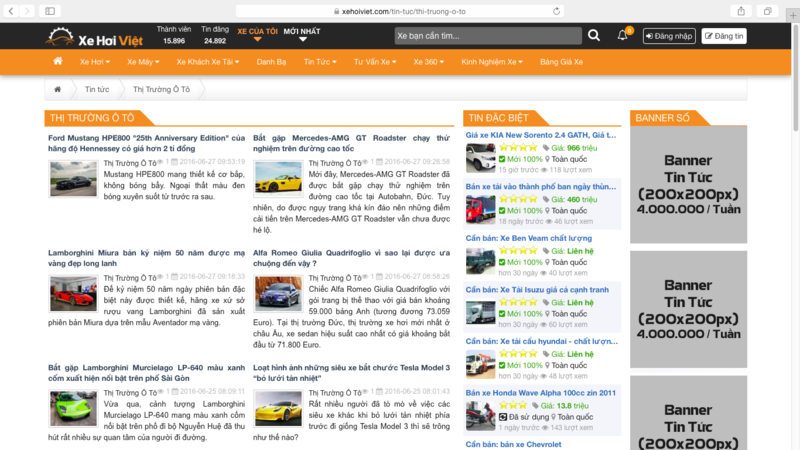Focus the Xe bạn cần tìm search field

[x=488, y=36]
